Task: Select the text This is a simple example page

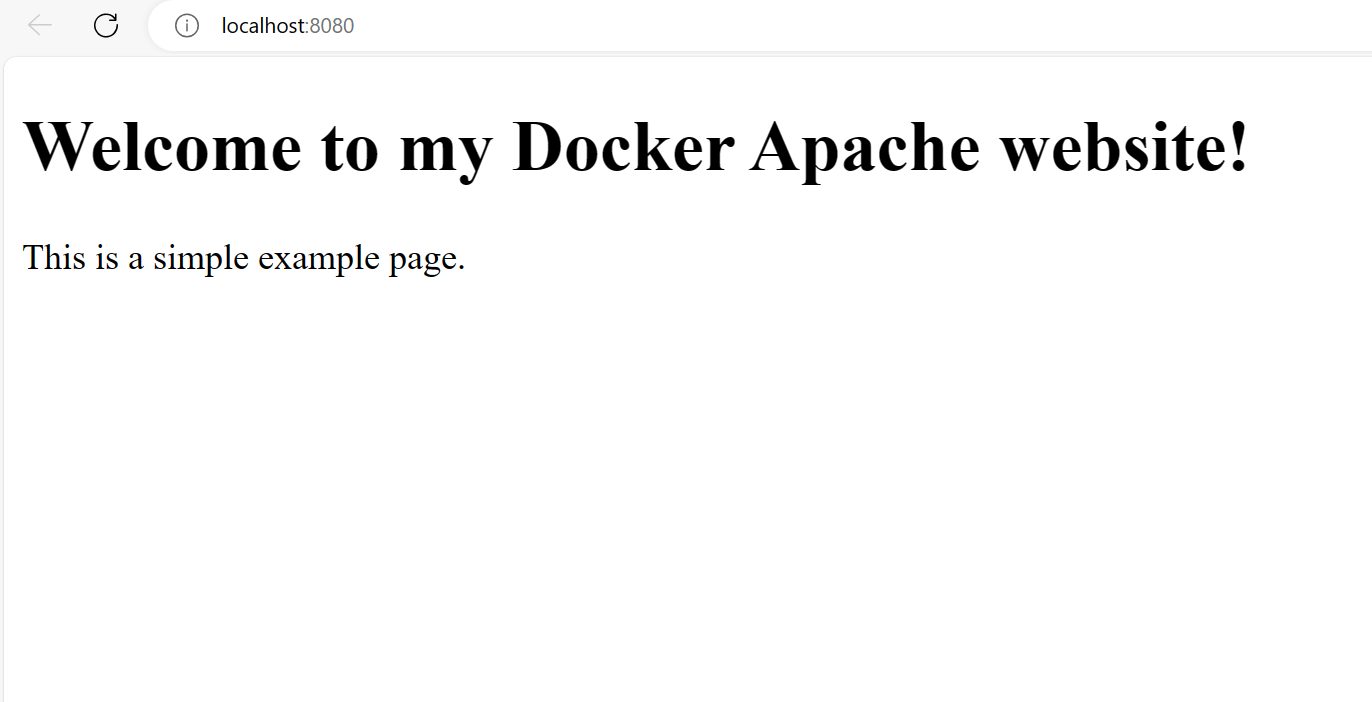Action: coord(244,257)
